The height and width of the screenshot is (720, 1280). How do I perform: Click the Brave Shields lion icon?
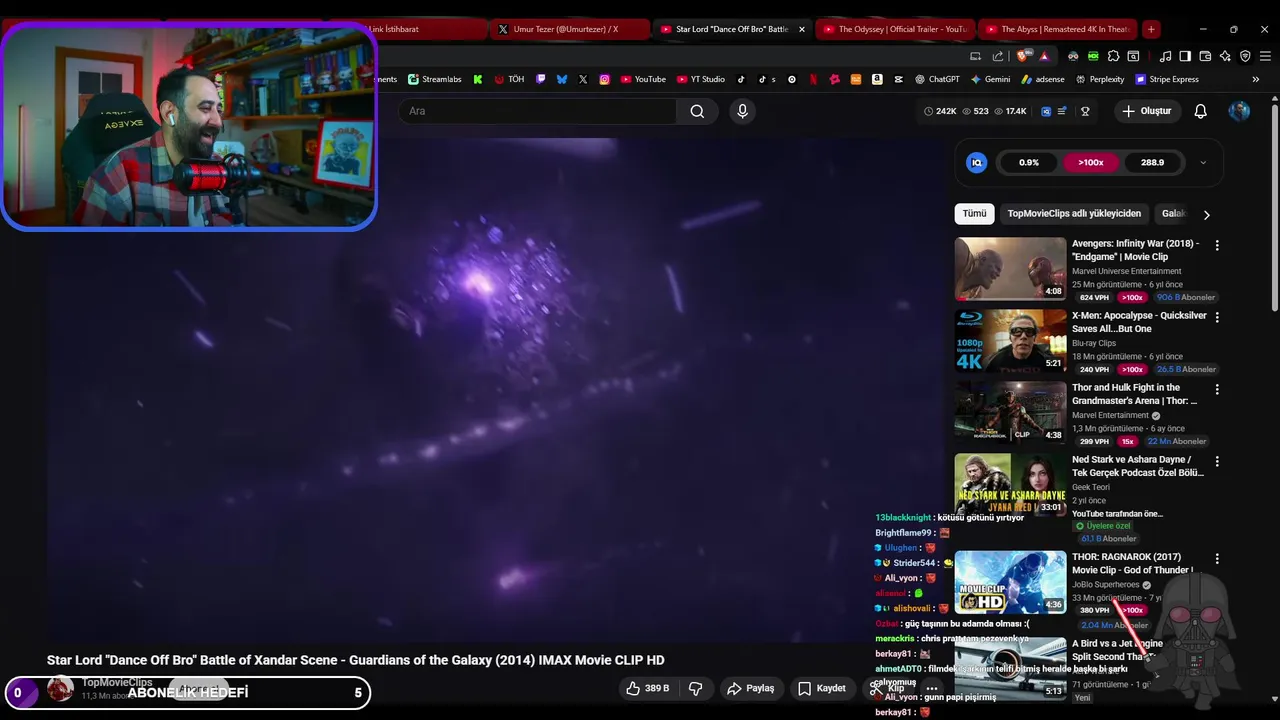1022,56
